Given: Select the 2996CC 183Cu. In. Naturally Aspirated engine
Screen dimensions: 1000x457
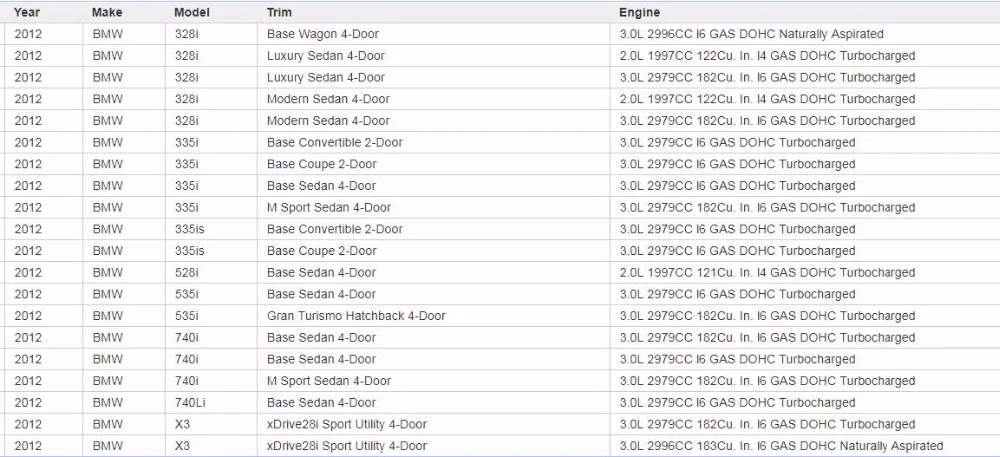Looking at the screenshot, I should click(805, 446).
